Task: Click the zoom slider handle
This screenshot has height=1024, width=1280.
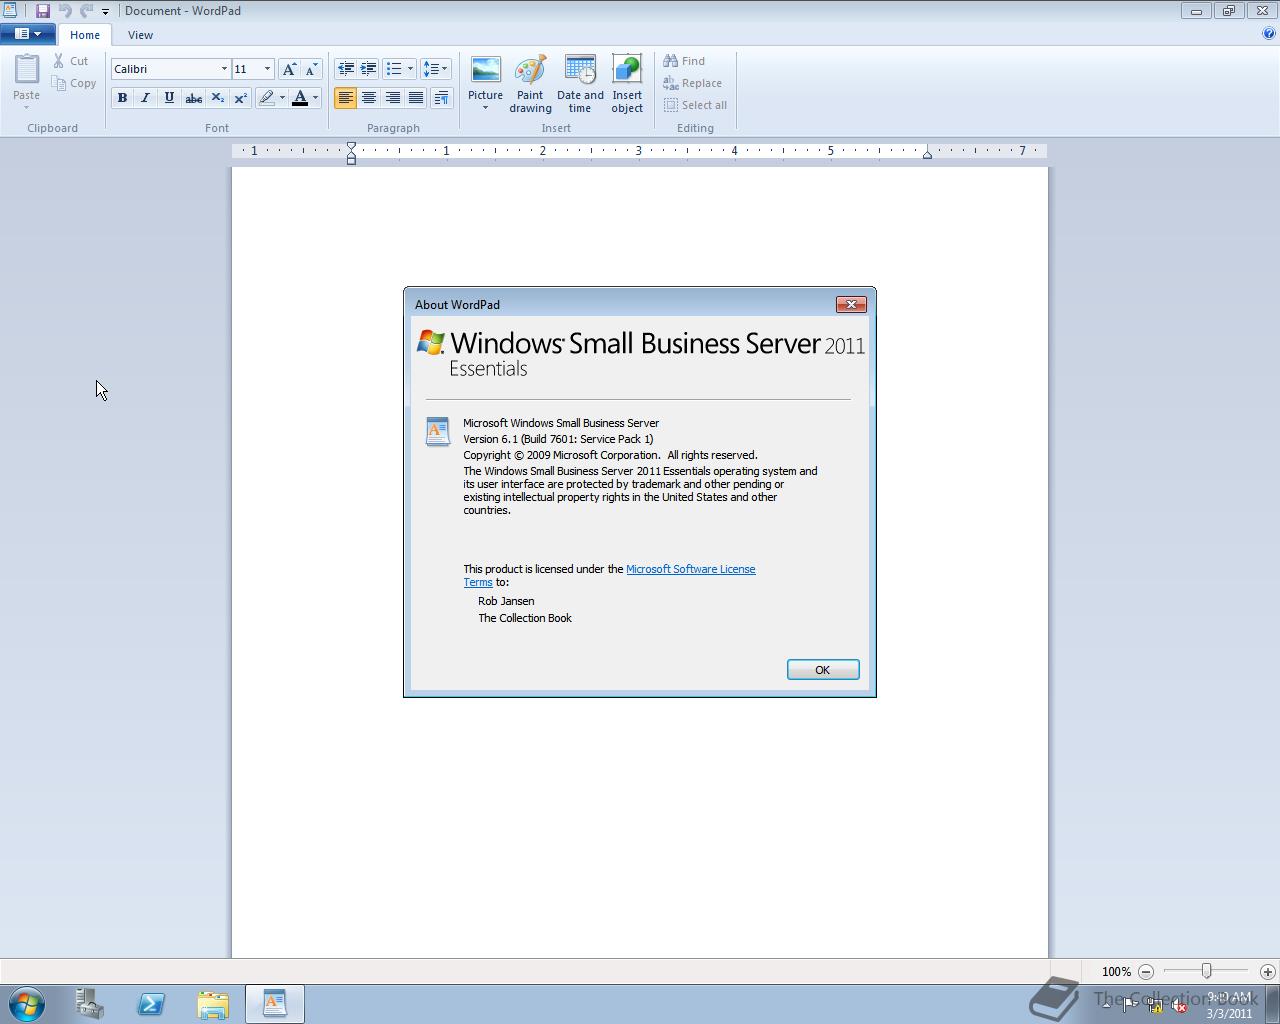Action: (1207, 971)
